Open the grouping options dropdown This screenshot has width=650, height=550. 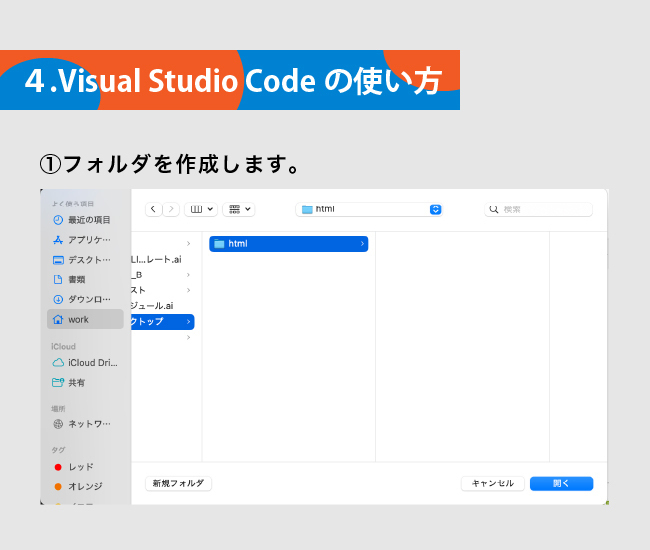tap(239, 209)
